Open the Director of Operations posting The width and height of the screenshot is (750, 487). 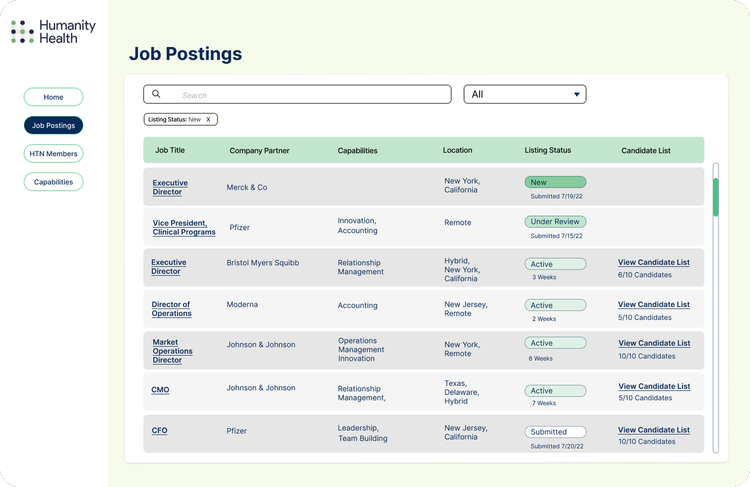coord(171,309)
